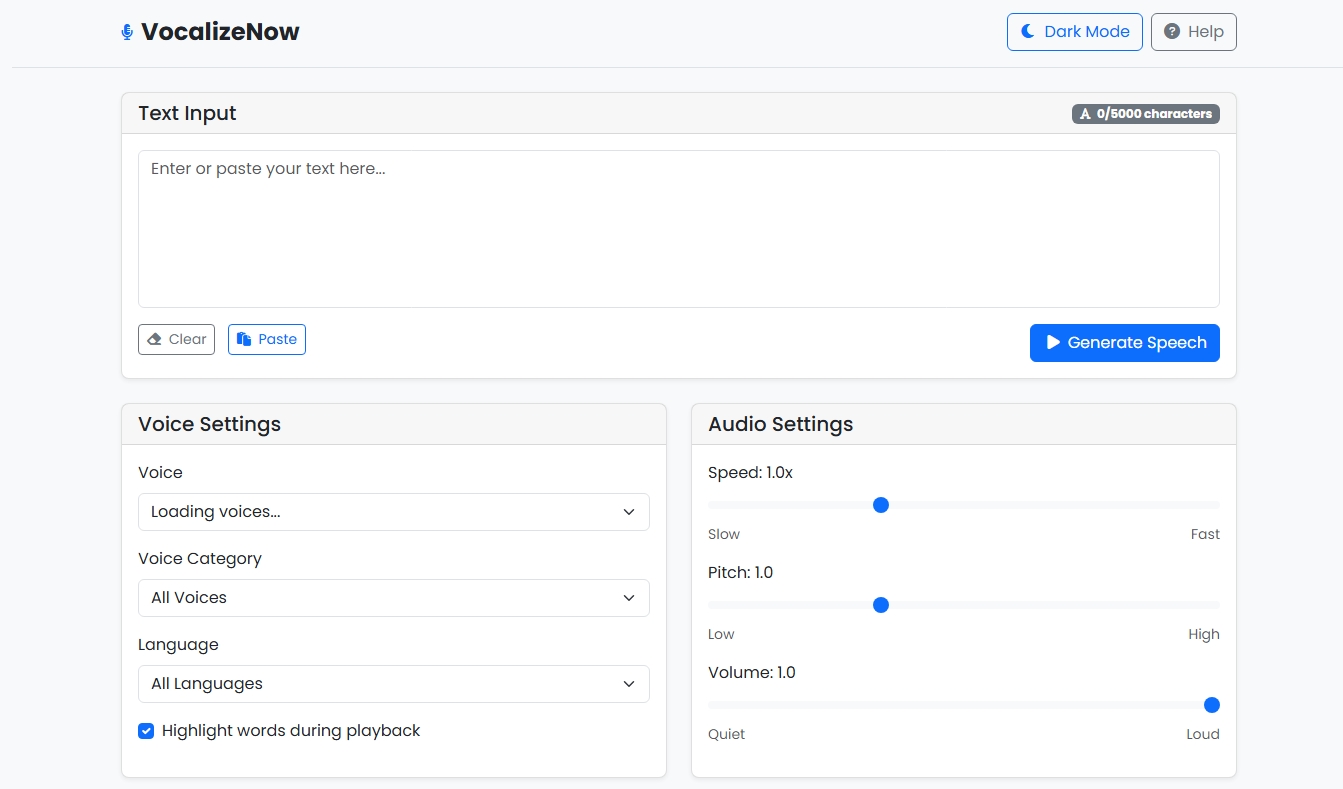Click the Voice Category field label

coord(200,558)
